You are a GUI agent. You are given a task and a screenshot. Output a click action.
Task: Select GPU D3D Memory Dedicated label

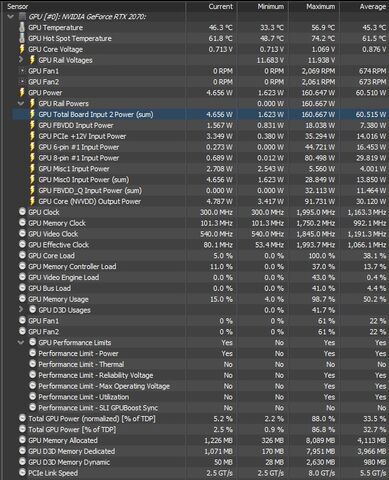click(x=72, y=451)
